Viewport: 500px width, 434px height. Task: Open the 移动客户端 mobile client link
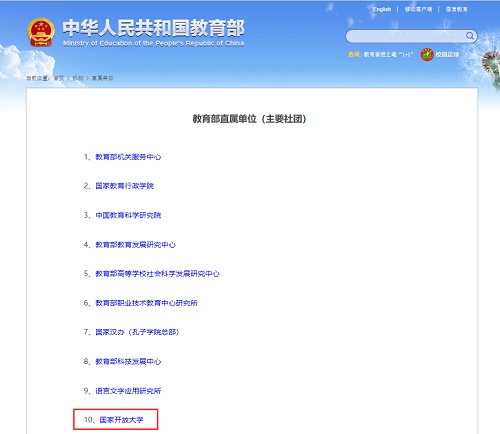418,9
